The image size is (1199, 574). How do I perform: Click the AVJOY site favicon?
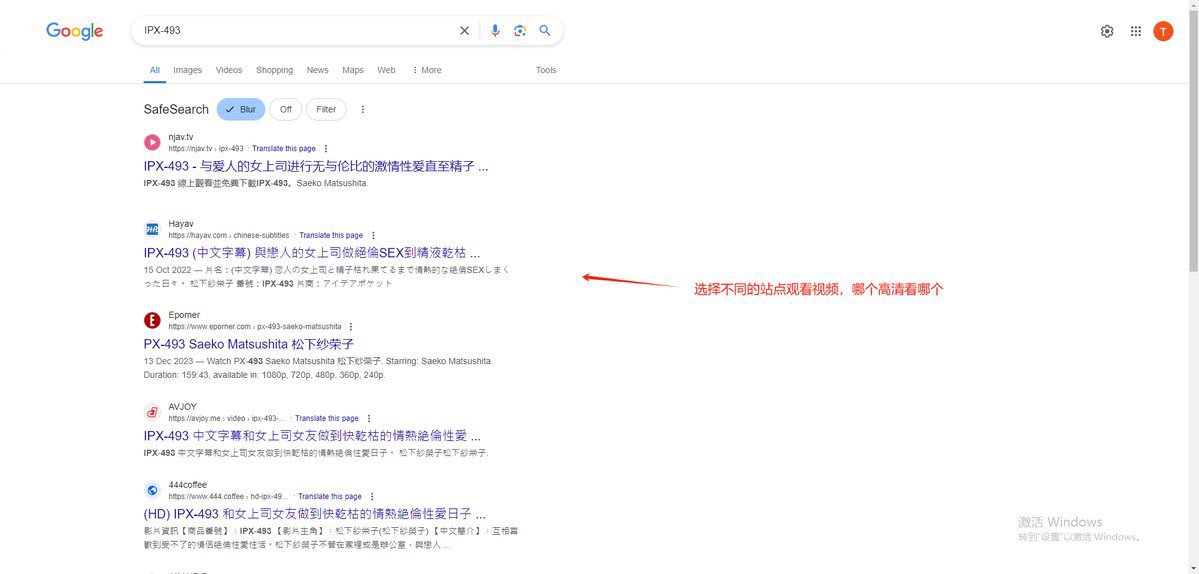pos(152,413)
